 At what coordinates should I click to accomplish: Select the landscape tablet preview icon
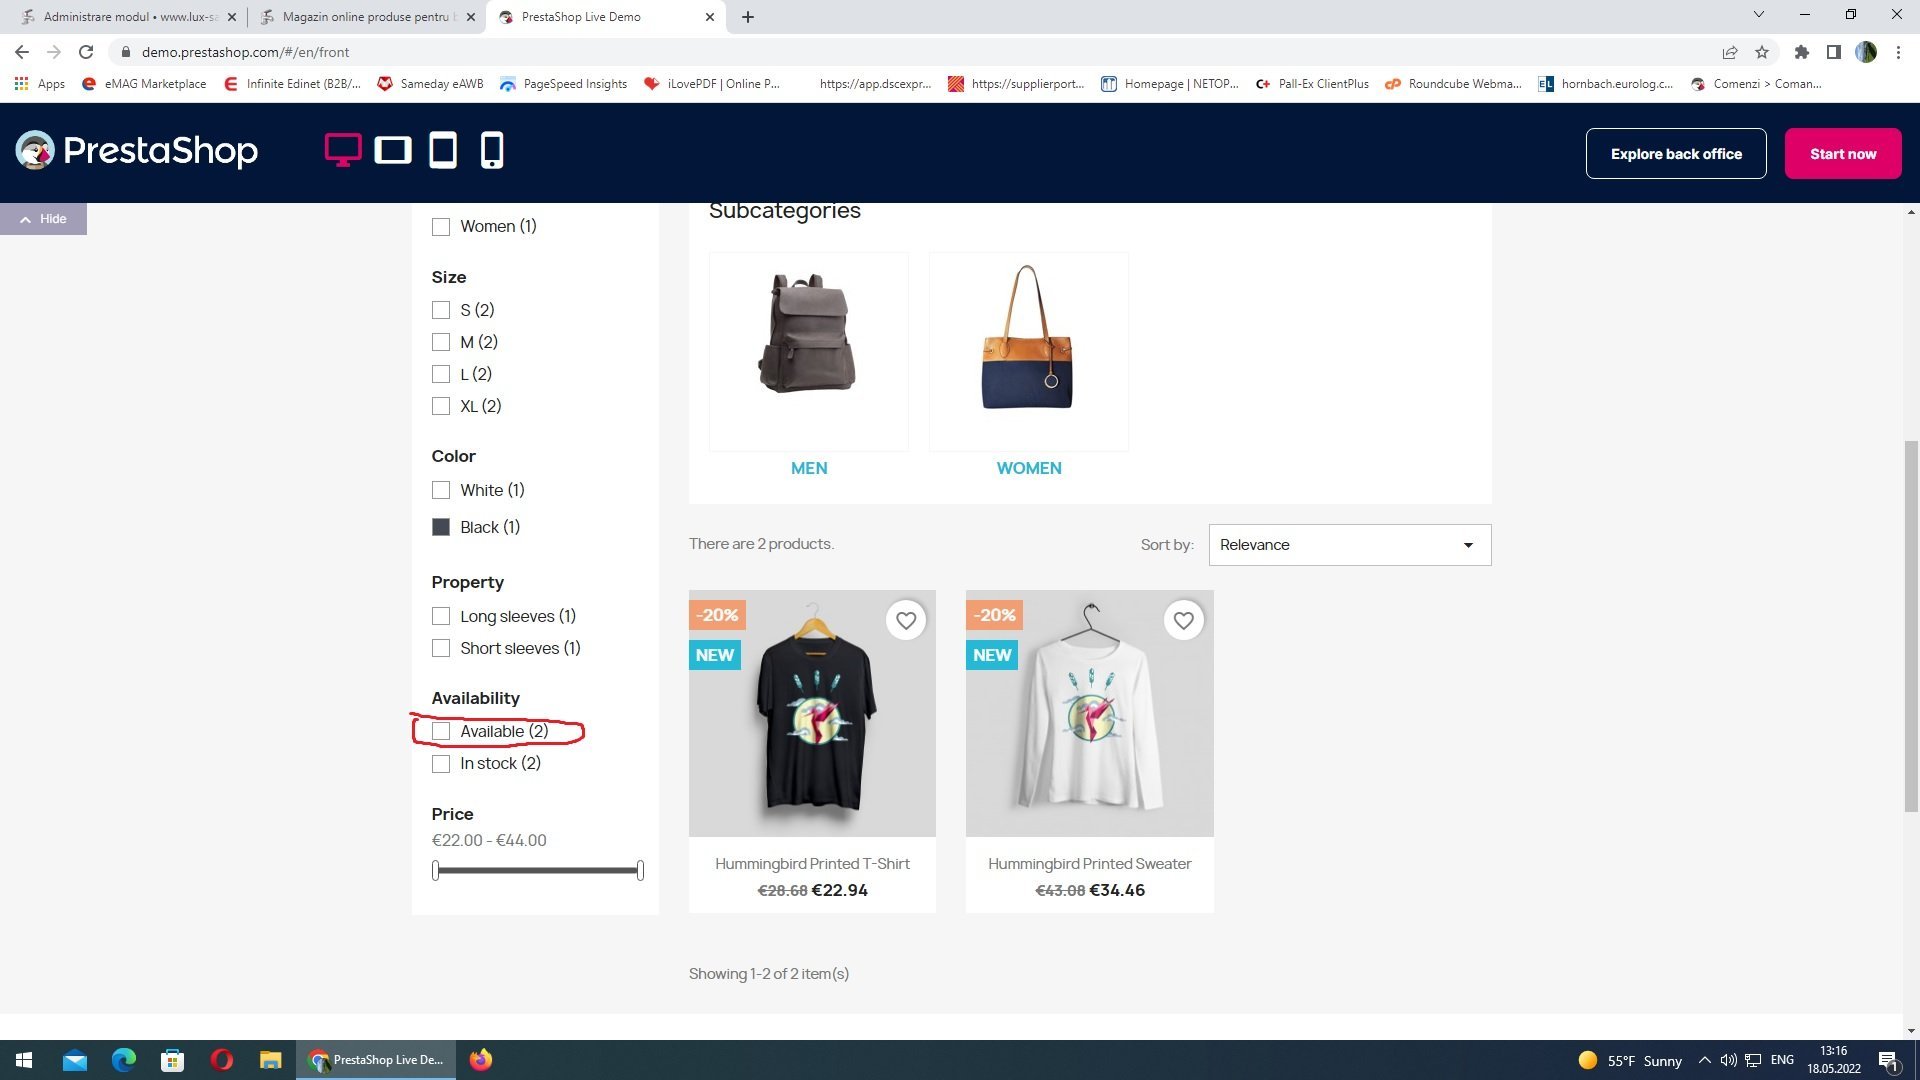tap(393, 150)
